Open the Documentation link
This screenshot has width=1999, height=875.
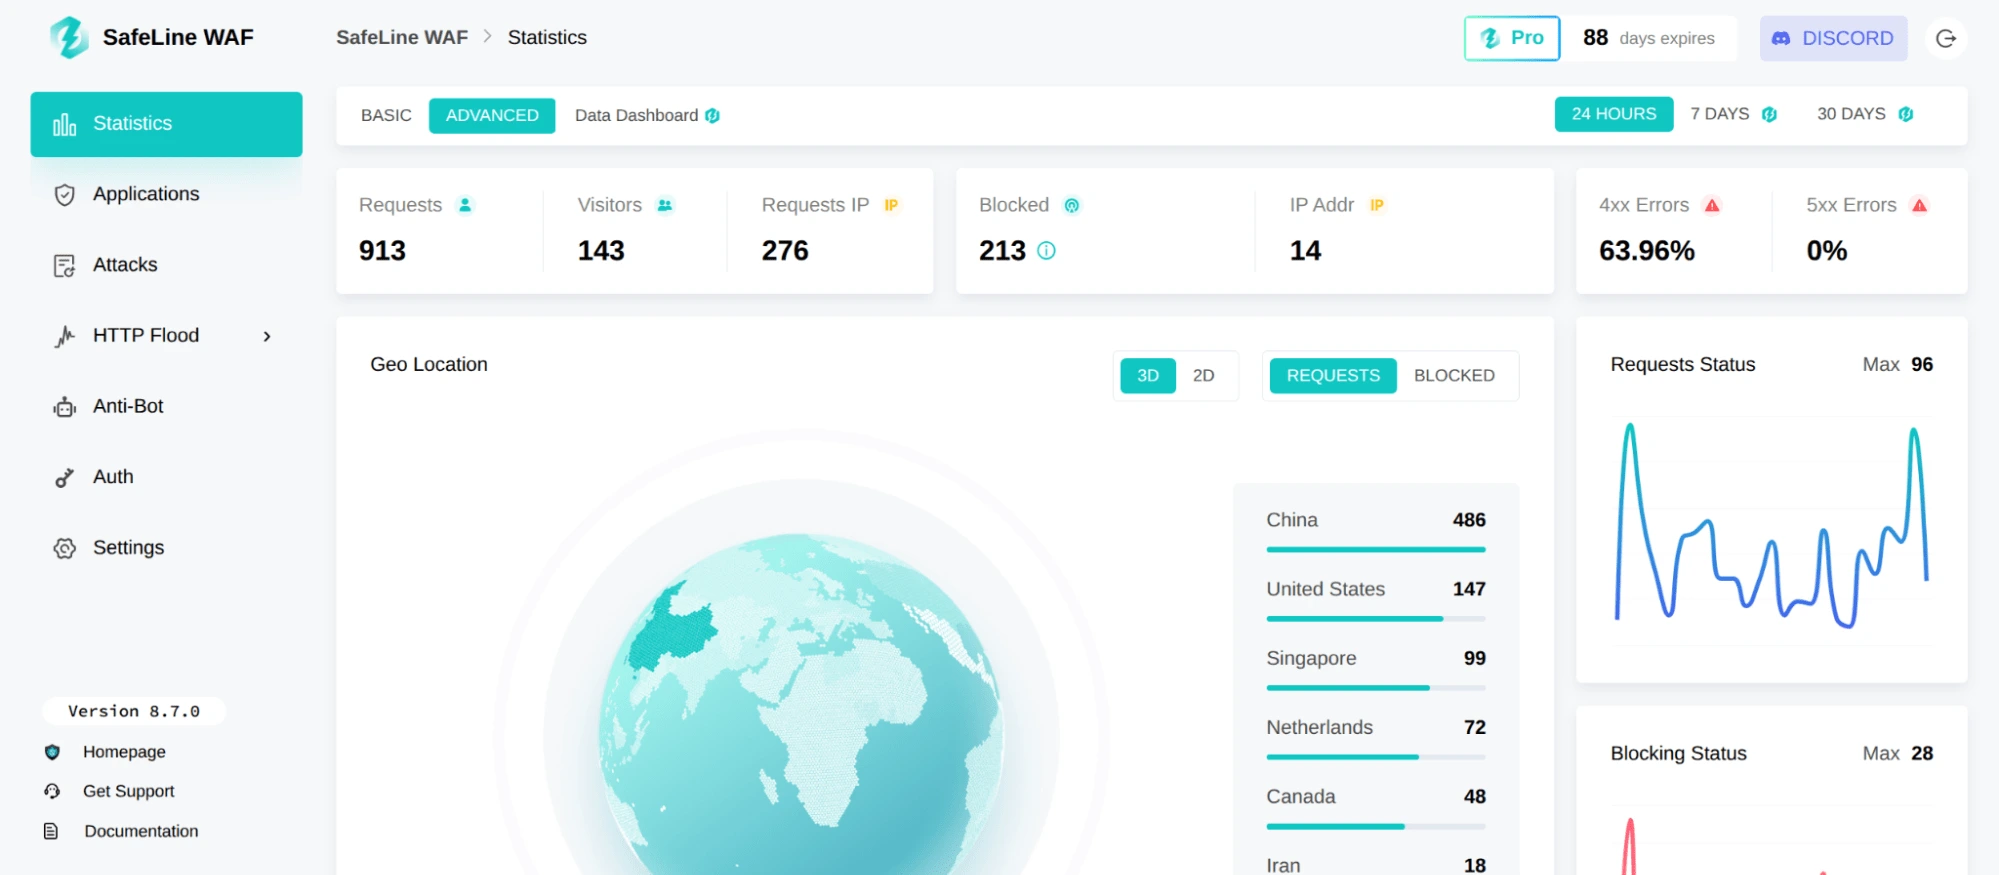coord(141,831)
